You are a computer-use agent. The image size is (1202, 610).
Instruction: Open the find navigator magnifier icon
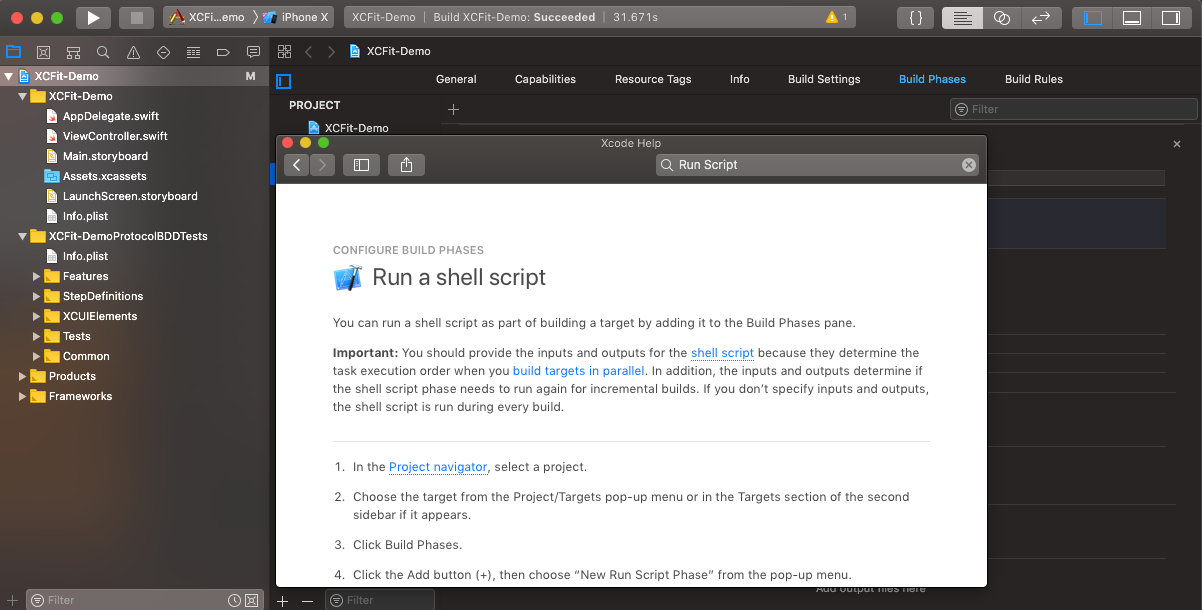tap(103, 52)
